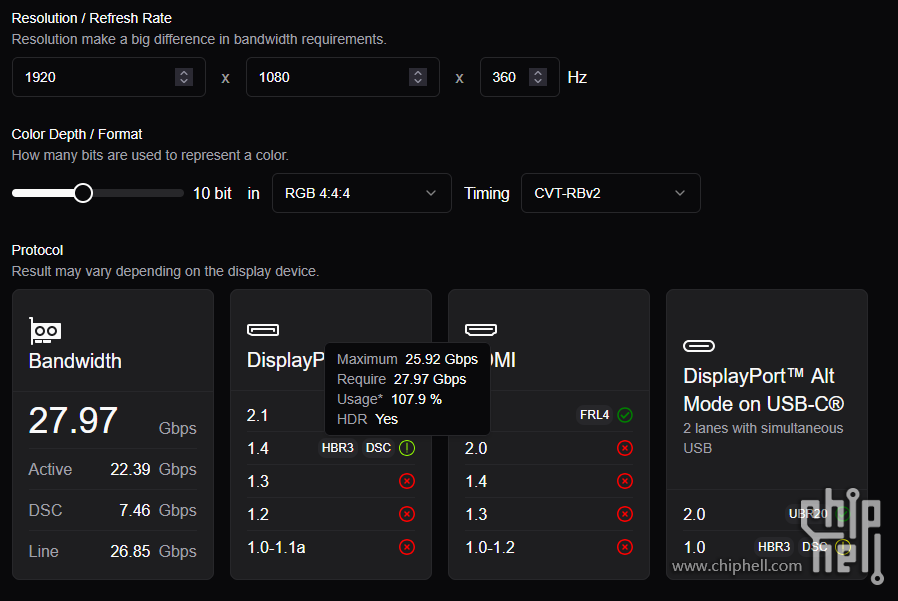The width and height of the screenshot is (898, 601).
Task: Click the DSC badge on DisplayPort 1.4 row
Action: [378, 447]
